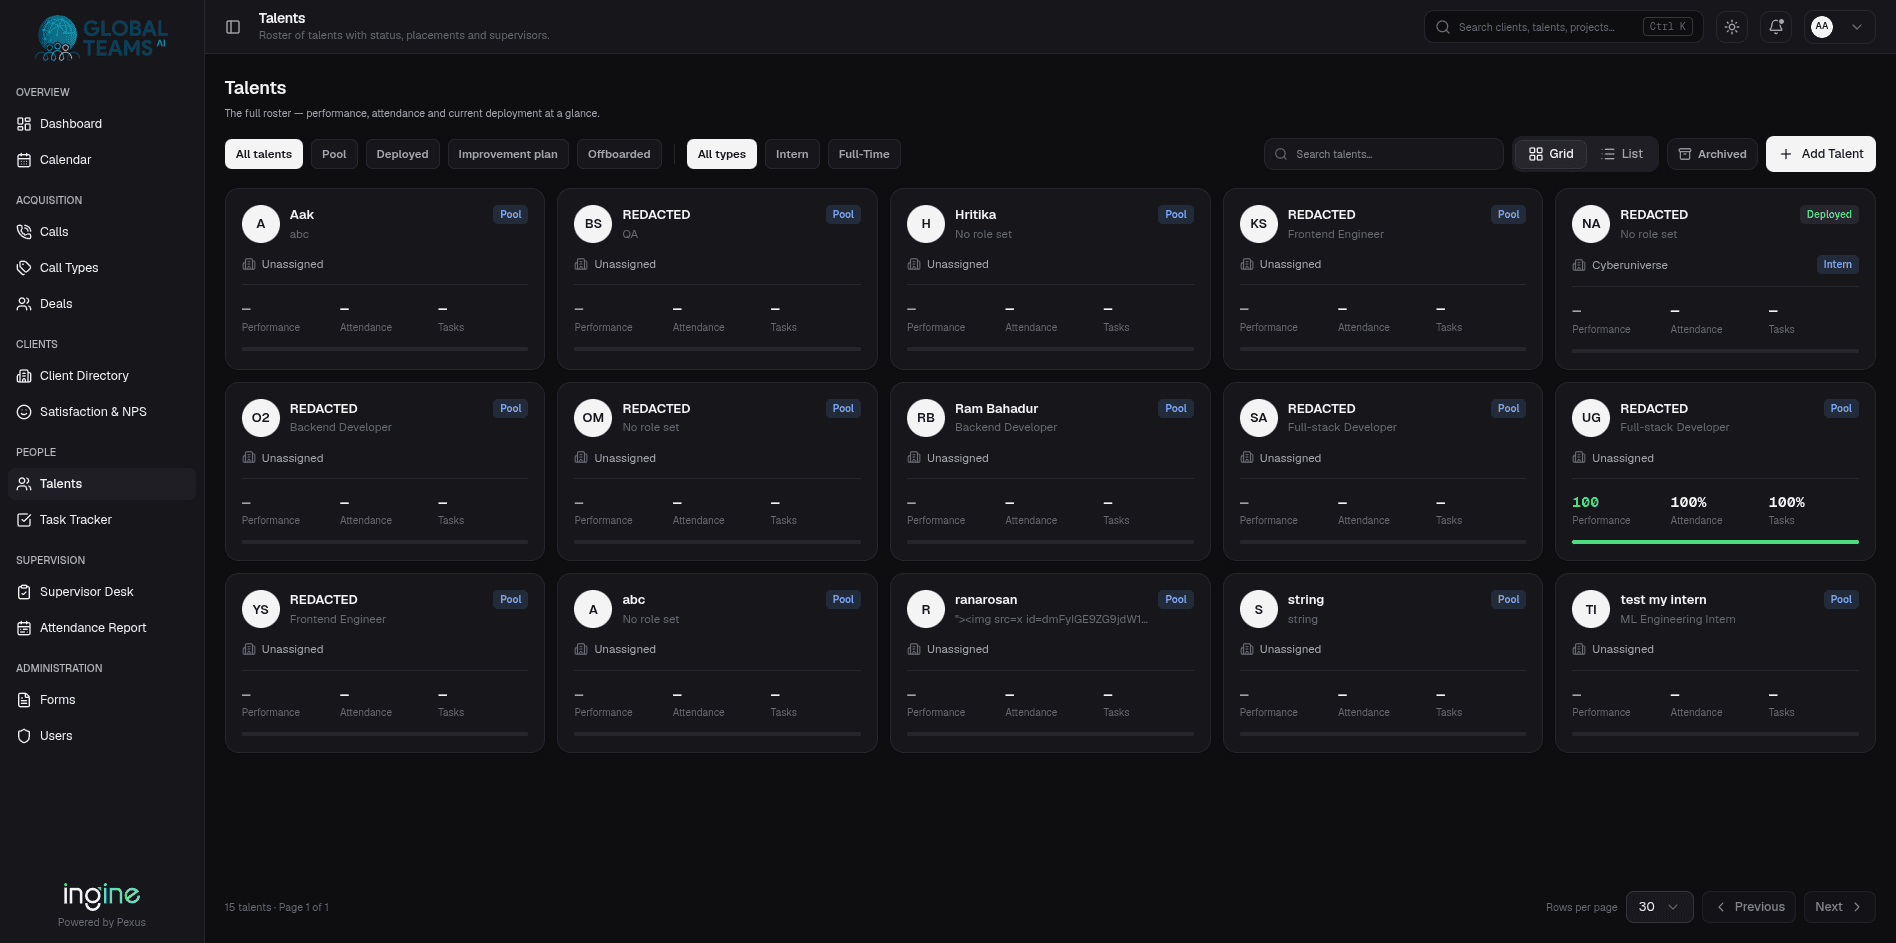Switch theme with the sun icon

tap(1732, 27)
